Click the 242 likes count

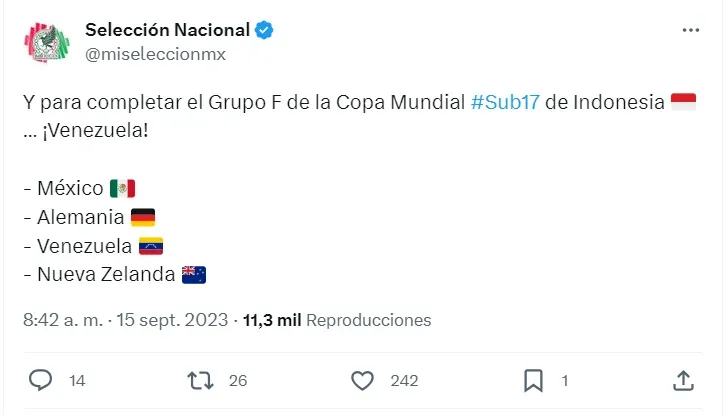coord(404,381)
